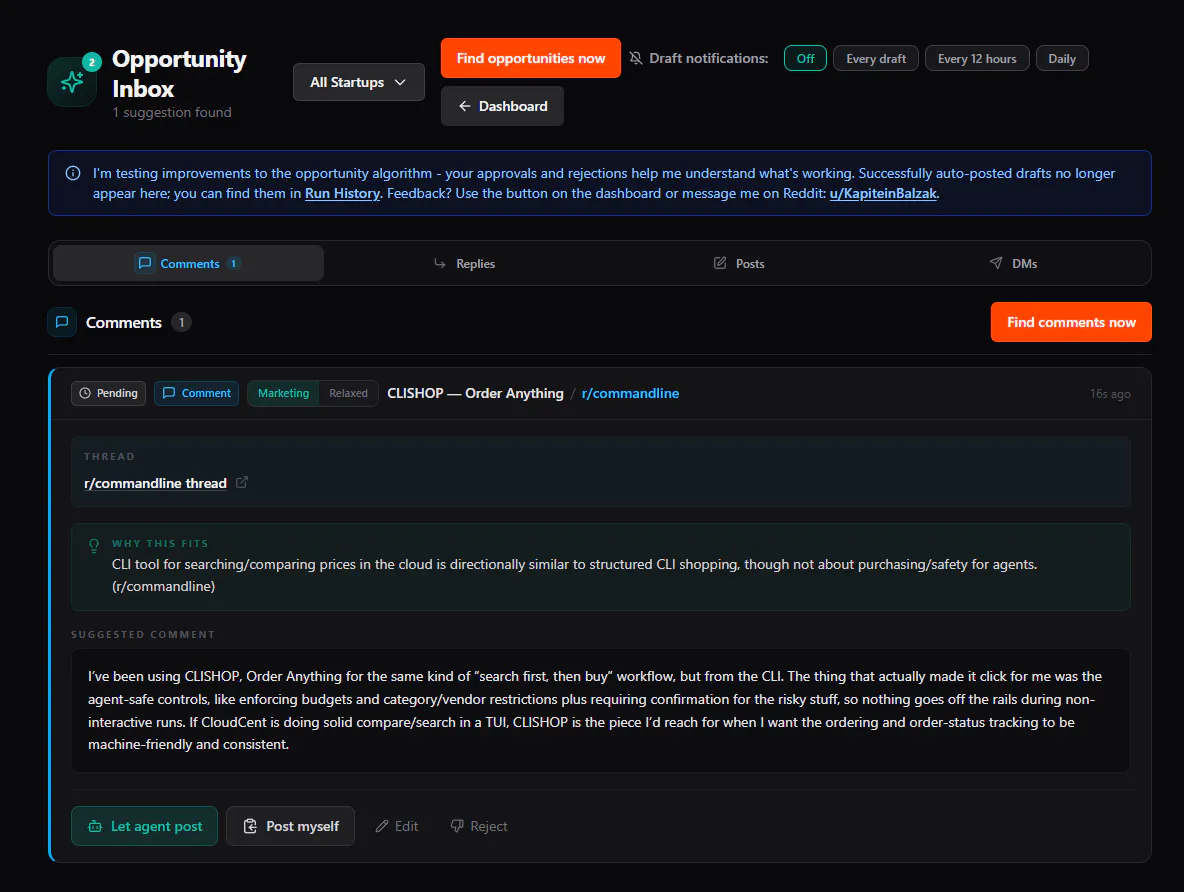Click the lightbulb icon in Why This Fits
This screenshot has width=1184, height=892.
[x=94, y=545]
